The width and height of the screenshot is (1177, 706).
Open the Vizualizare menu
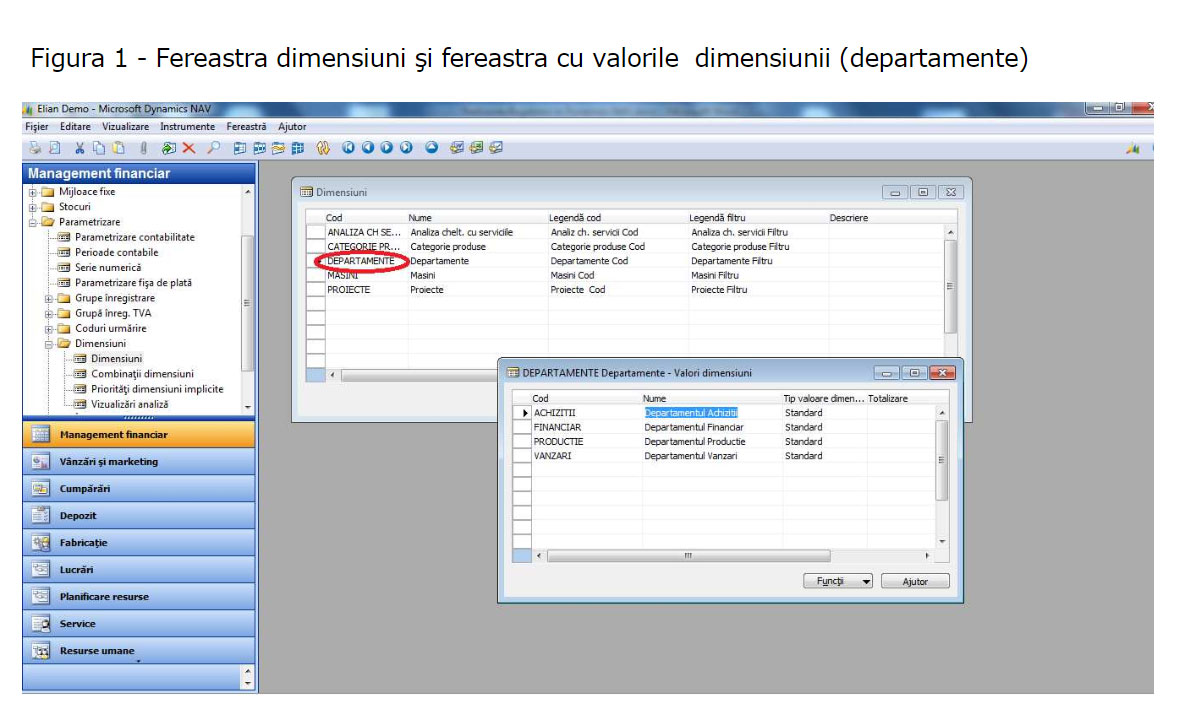tap(125, 127)
